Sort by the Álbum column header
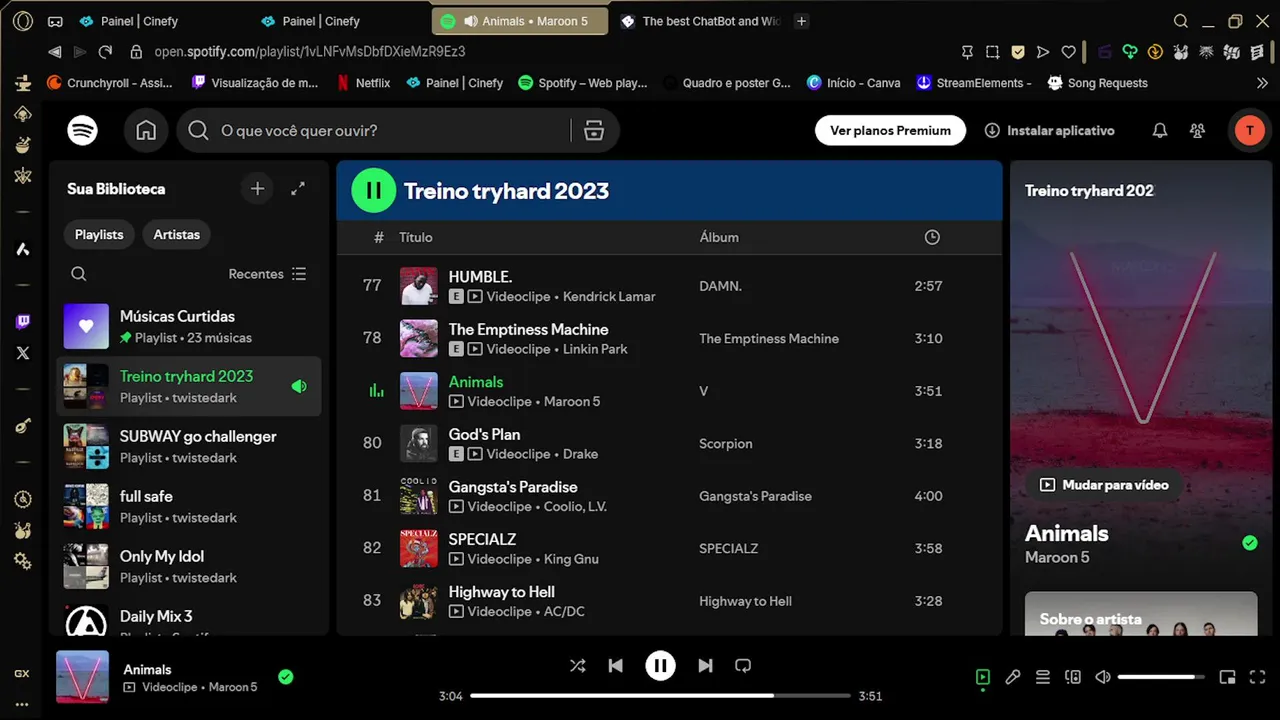Viewport: 1280px width, 720px height. point(719,237)
